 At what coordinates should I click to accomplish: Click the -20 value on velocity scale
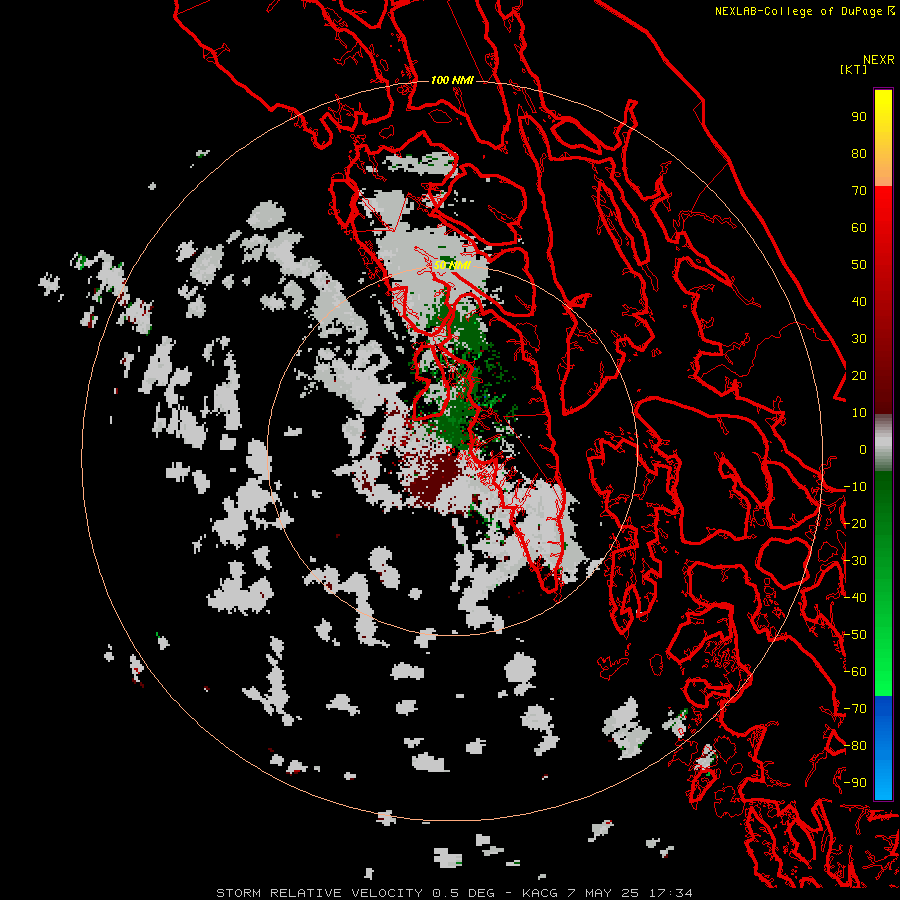[x=855, y=523]
